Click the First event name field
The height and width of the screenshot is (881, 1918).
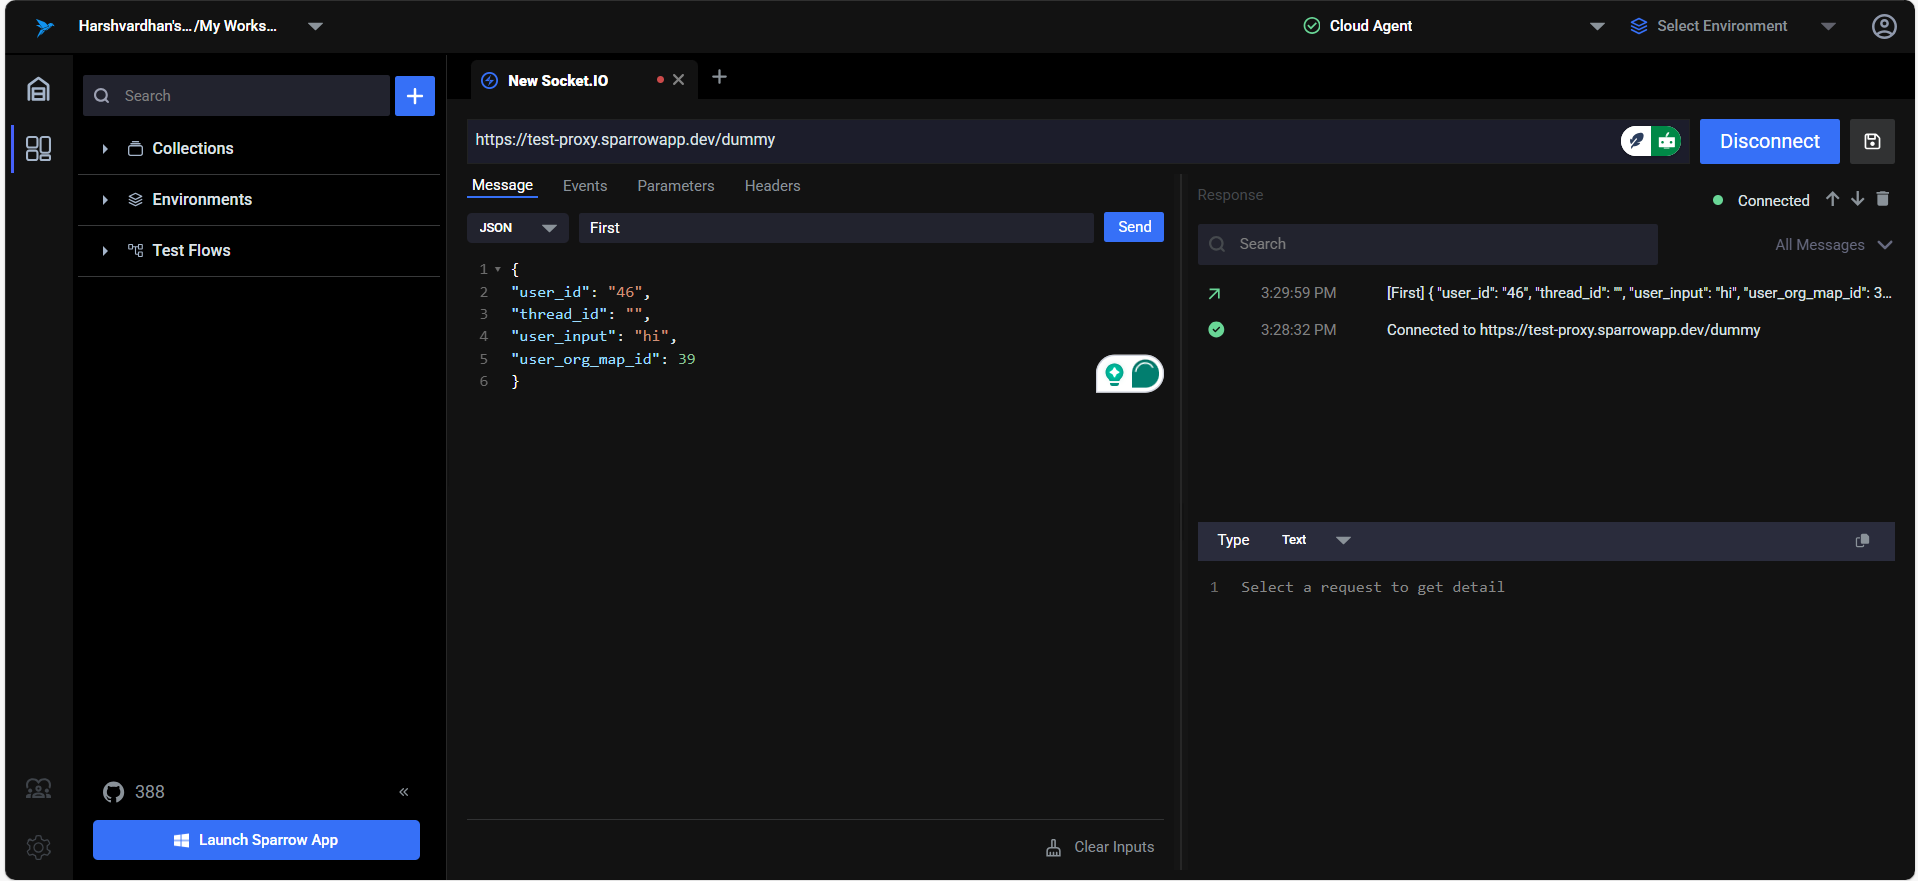[x=836, y=228]
